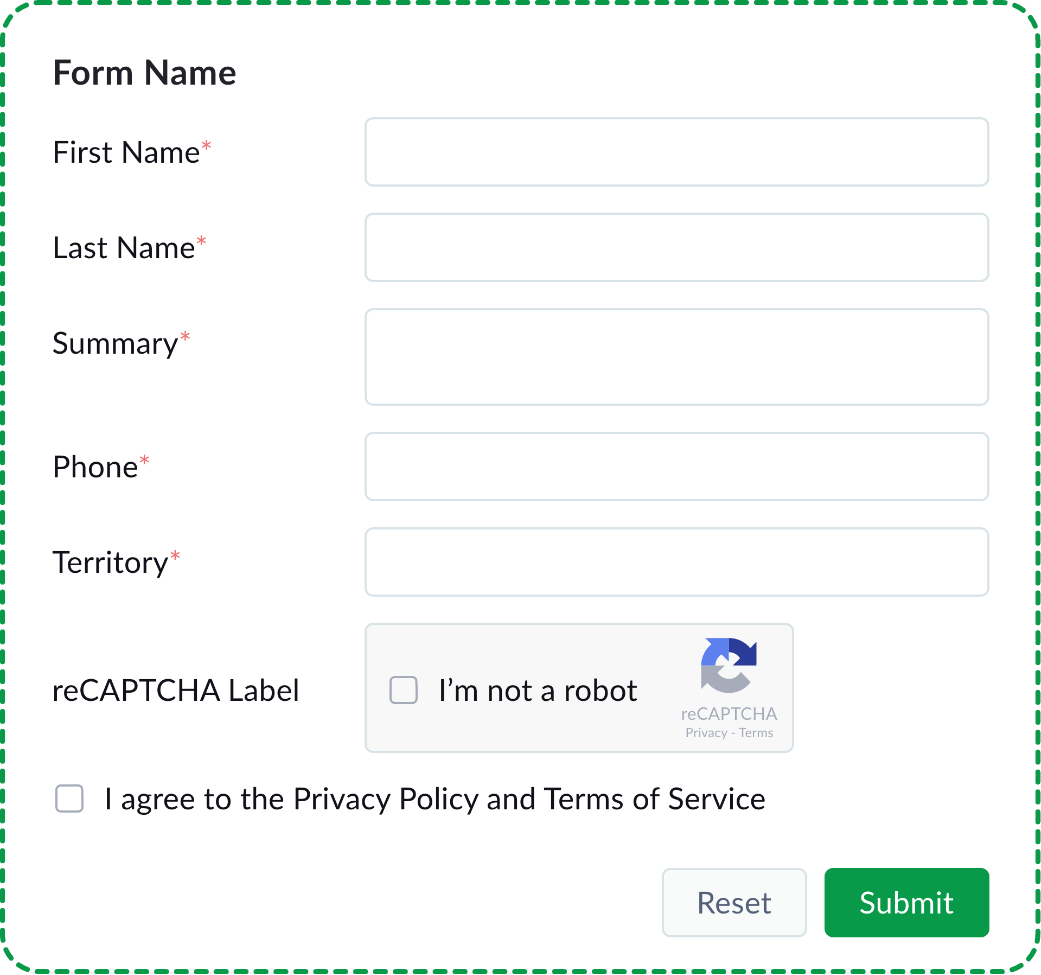1041x975 pixels.
Task: Open the Terms link under the reCAPTCHA logo
Action: click(756, 731)
